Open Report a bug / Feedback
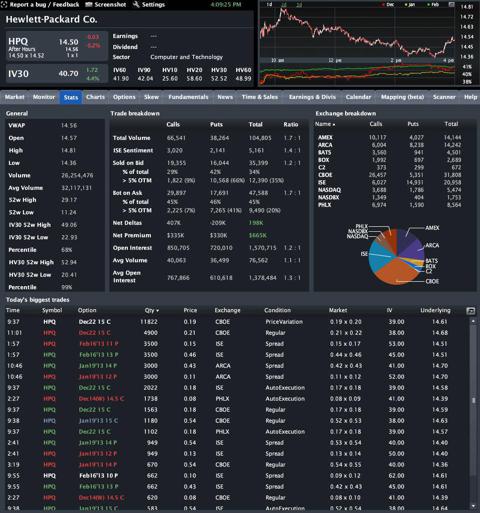Image resolution: width=480 pixels, height=513 pixels. [40, 5]
